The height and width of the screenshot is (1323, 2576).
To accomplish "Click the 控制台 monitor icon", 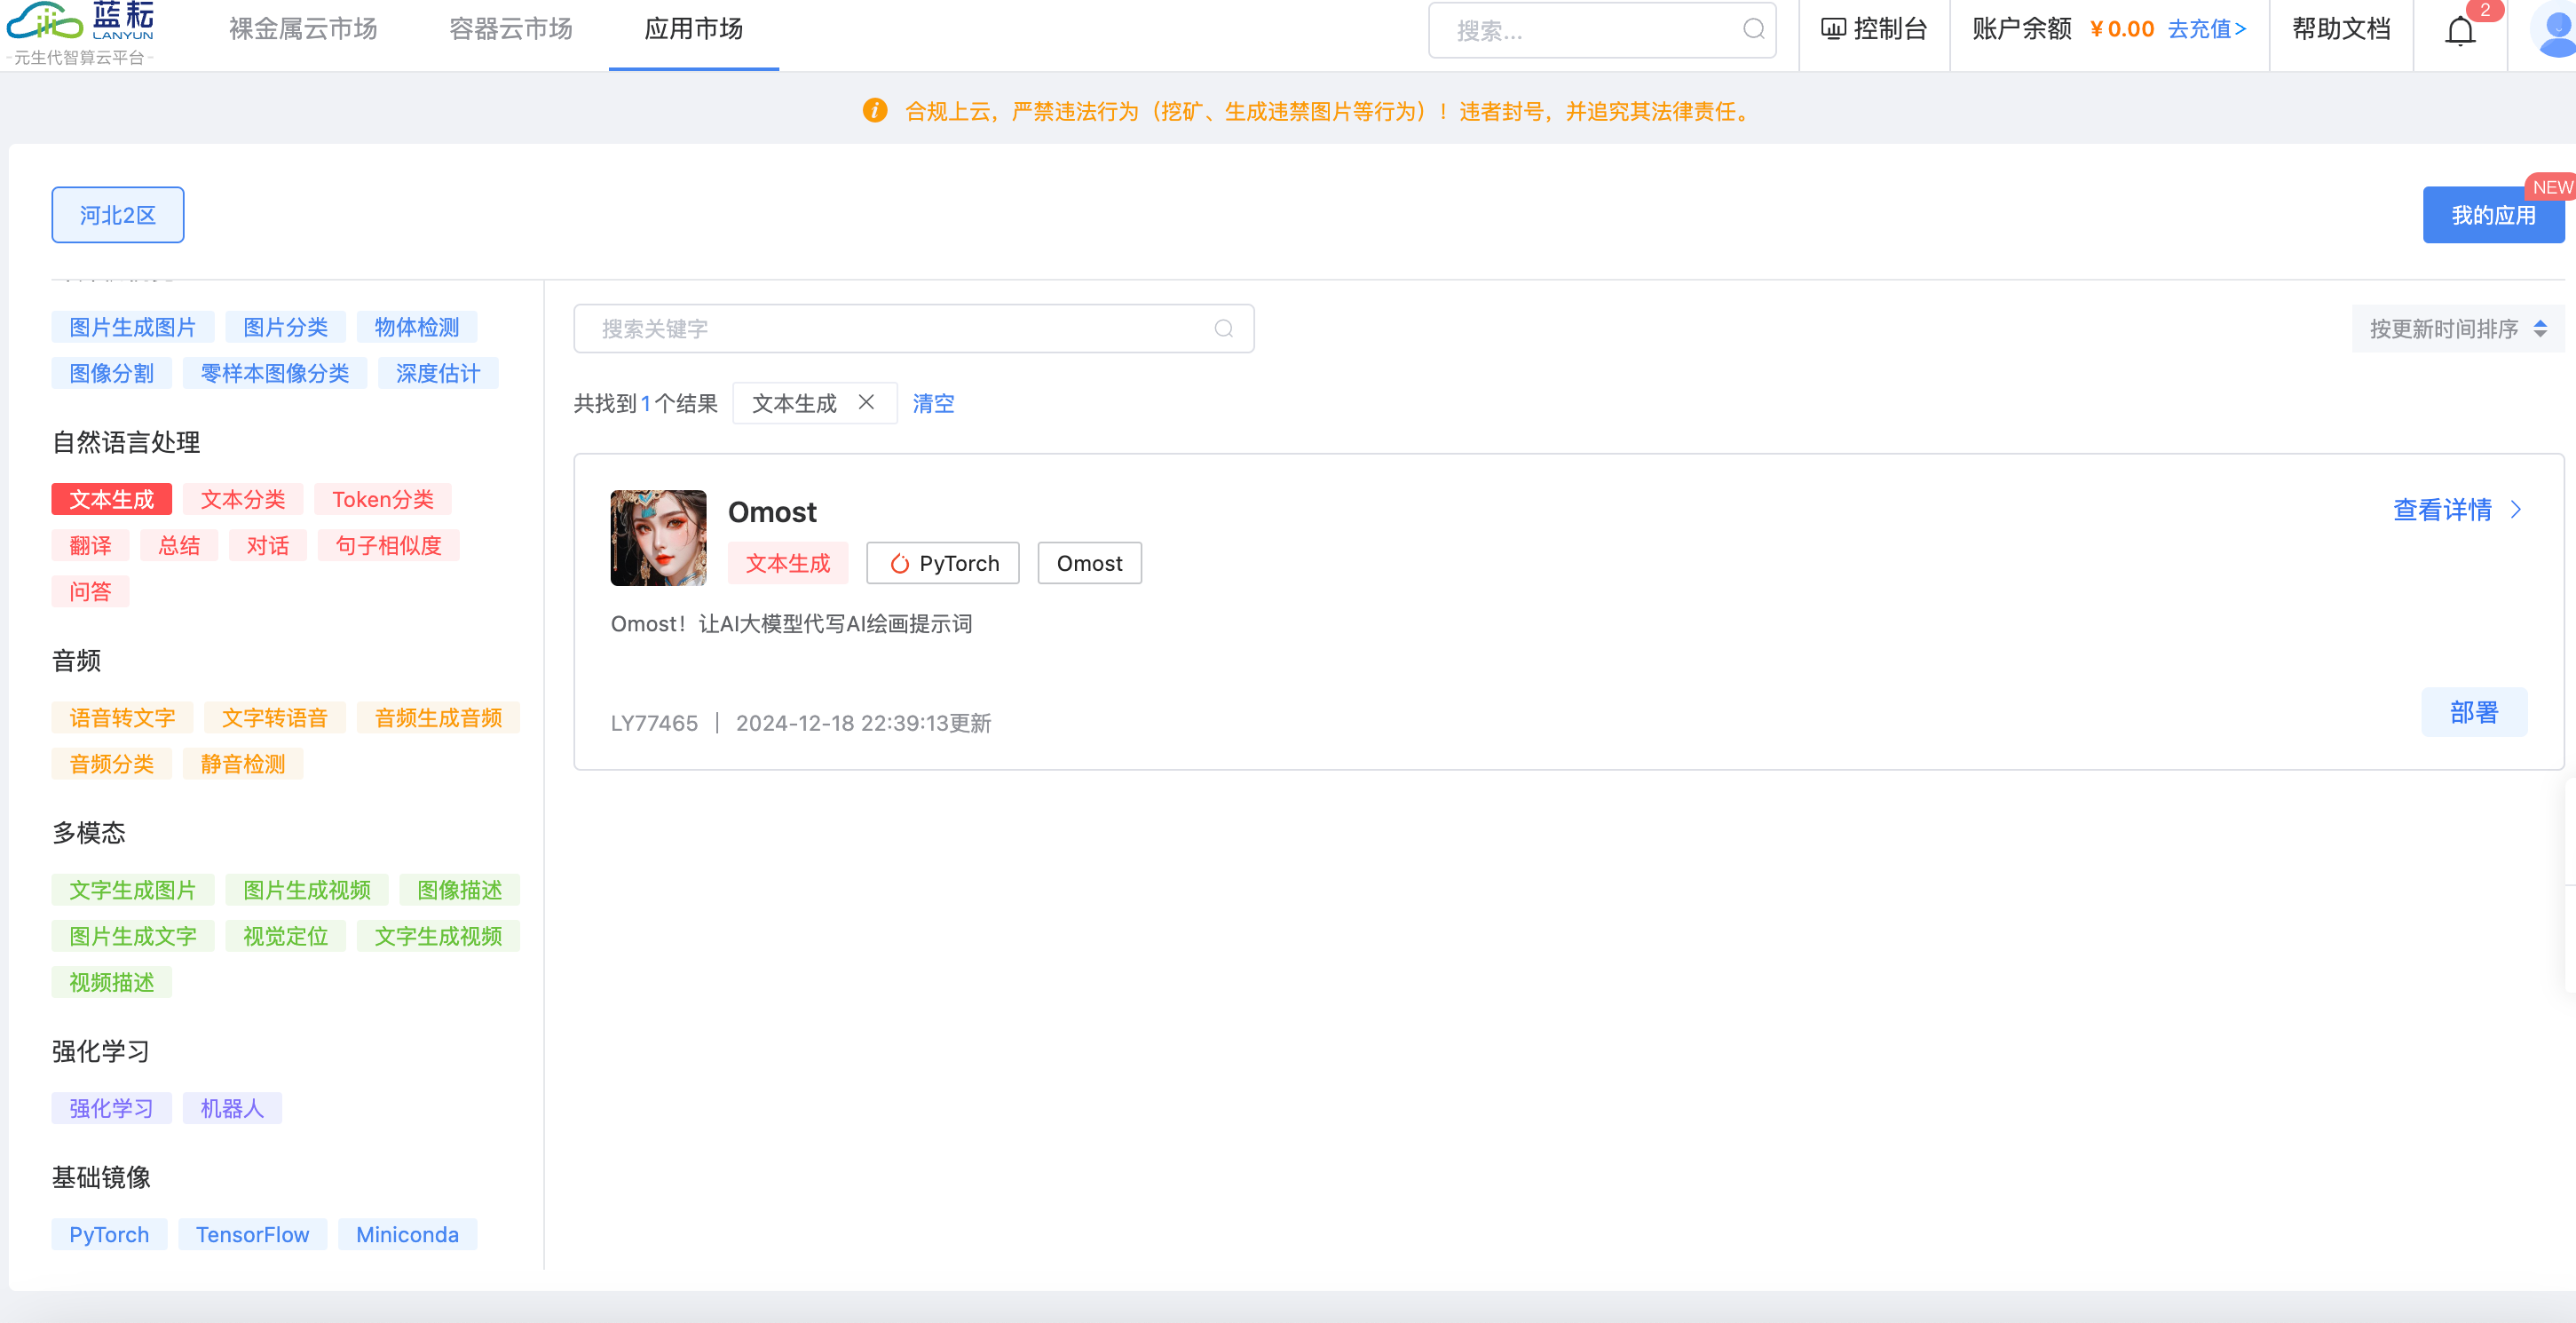I will click(1832, 29).
